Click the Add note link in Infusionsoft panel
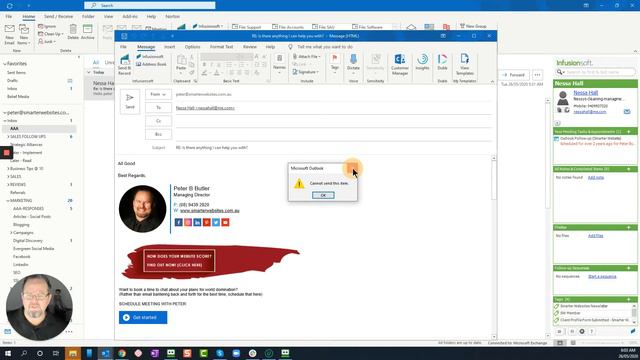 point(596,178)
